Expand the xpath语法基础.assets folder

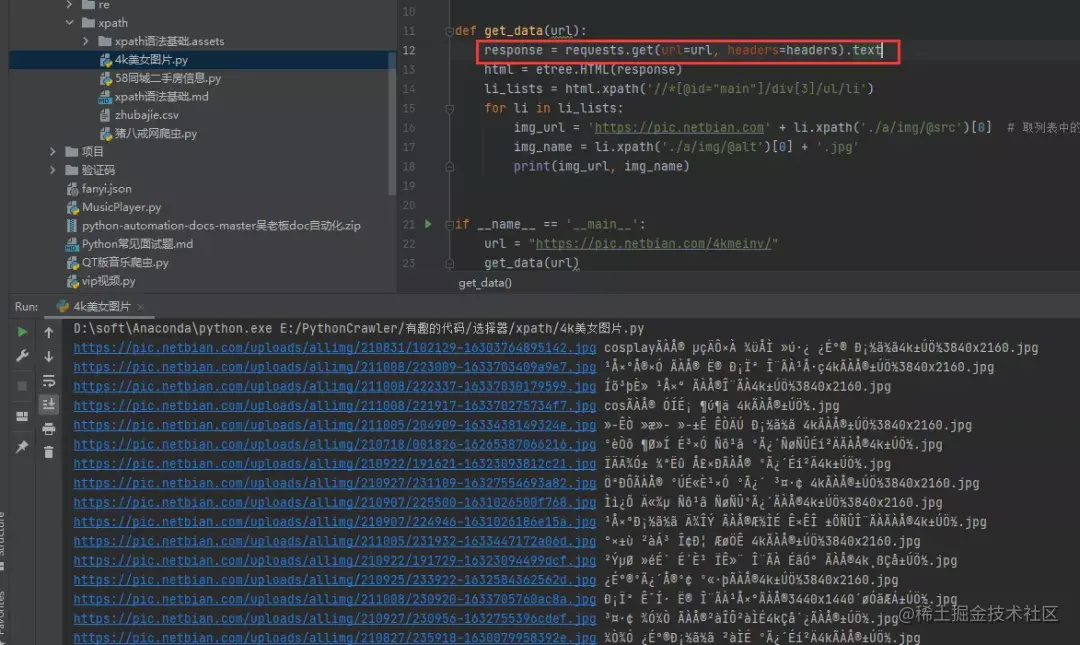click(x=85, y=41)
